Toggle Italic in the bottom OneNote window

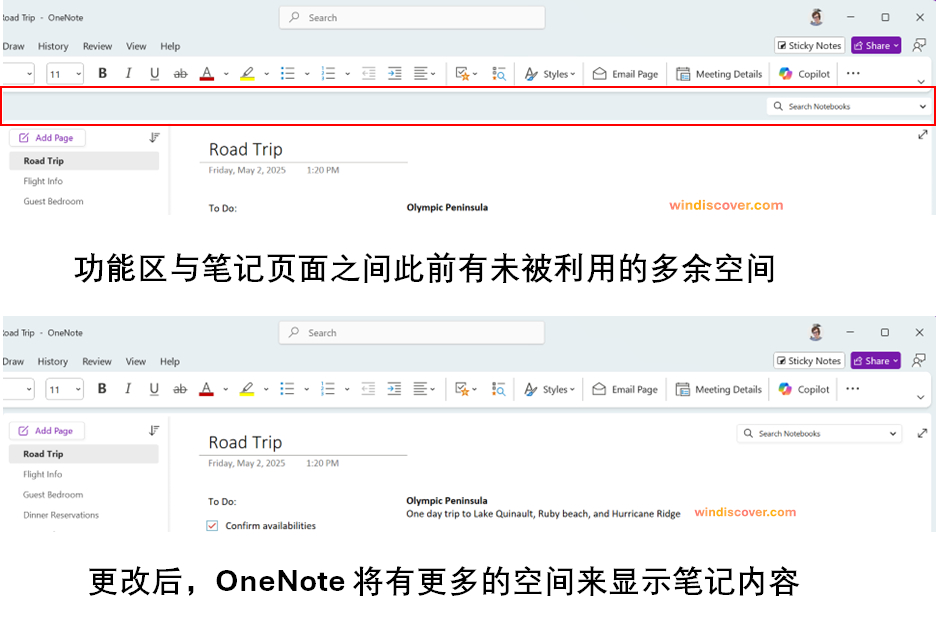pos(128,388)
